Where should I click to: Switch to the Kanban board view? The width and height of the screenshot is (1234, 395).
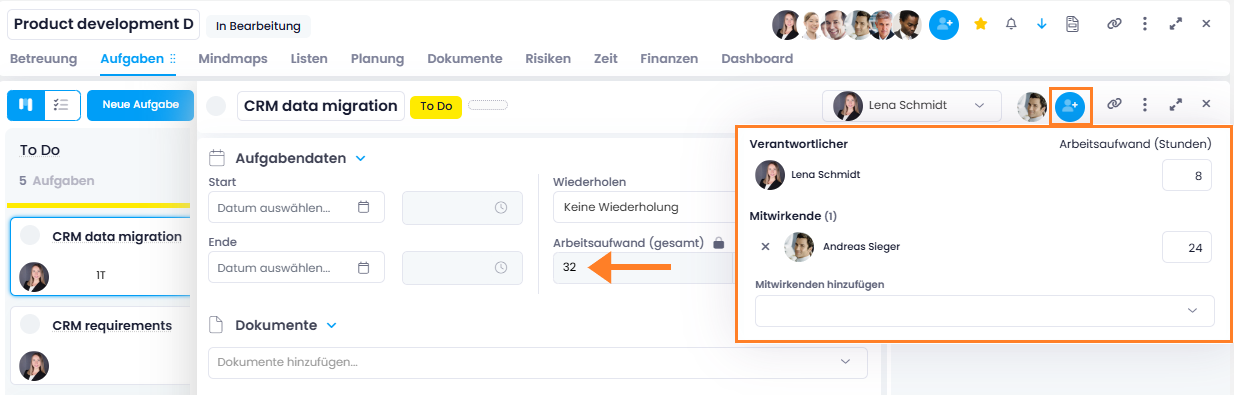26,104
